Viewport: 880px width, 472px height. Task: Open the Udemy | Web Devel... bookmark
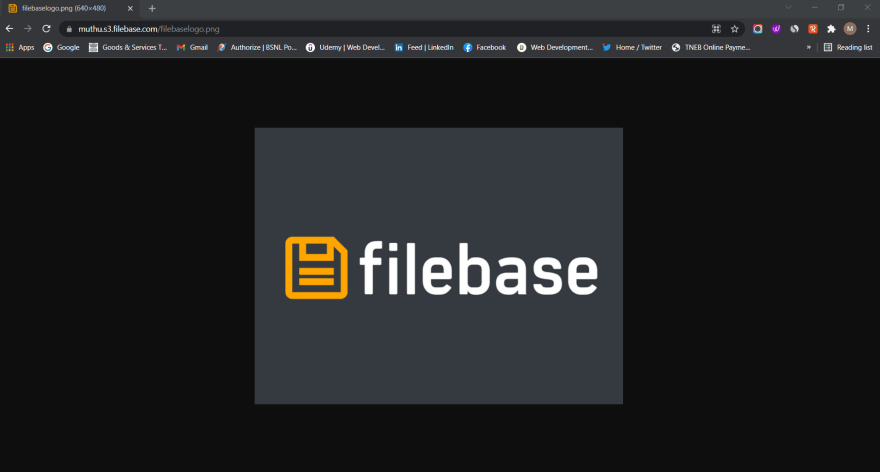(345, 48)
